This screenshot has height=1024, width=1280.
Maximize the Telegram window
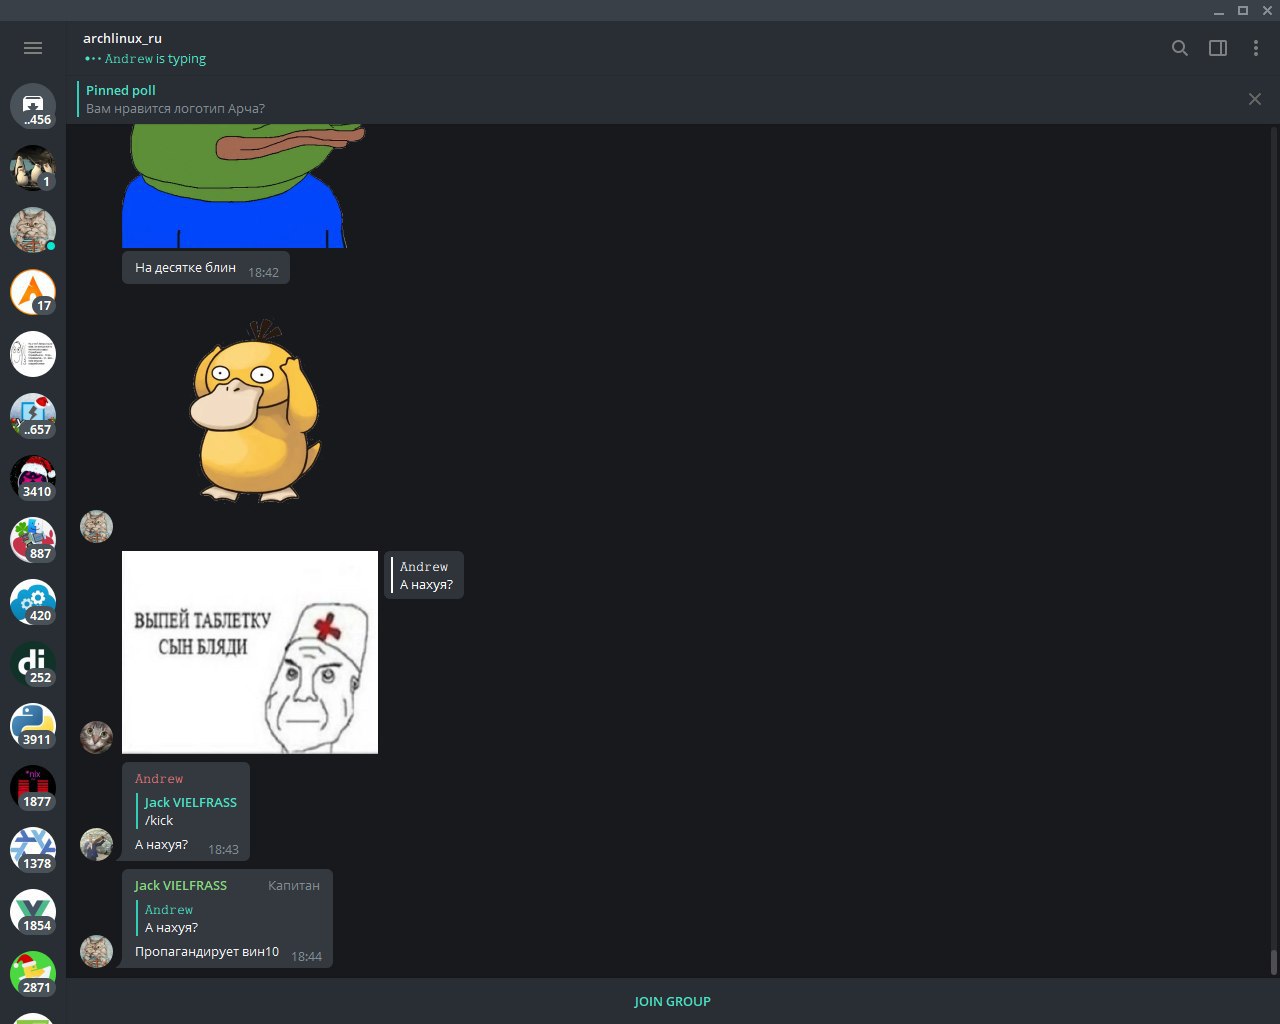(1243, 10)
